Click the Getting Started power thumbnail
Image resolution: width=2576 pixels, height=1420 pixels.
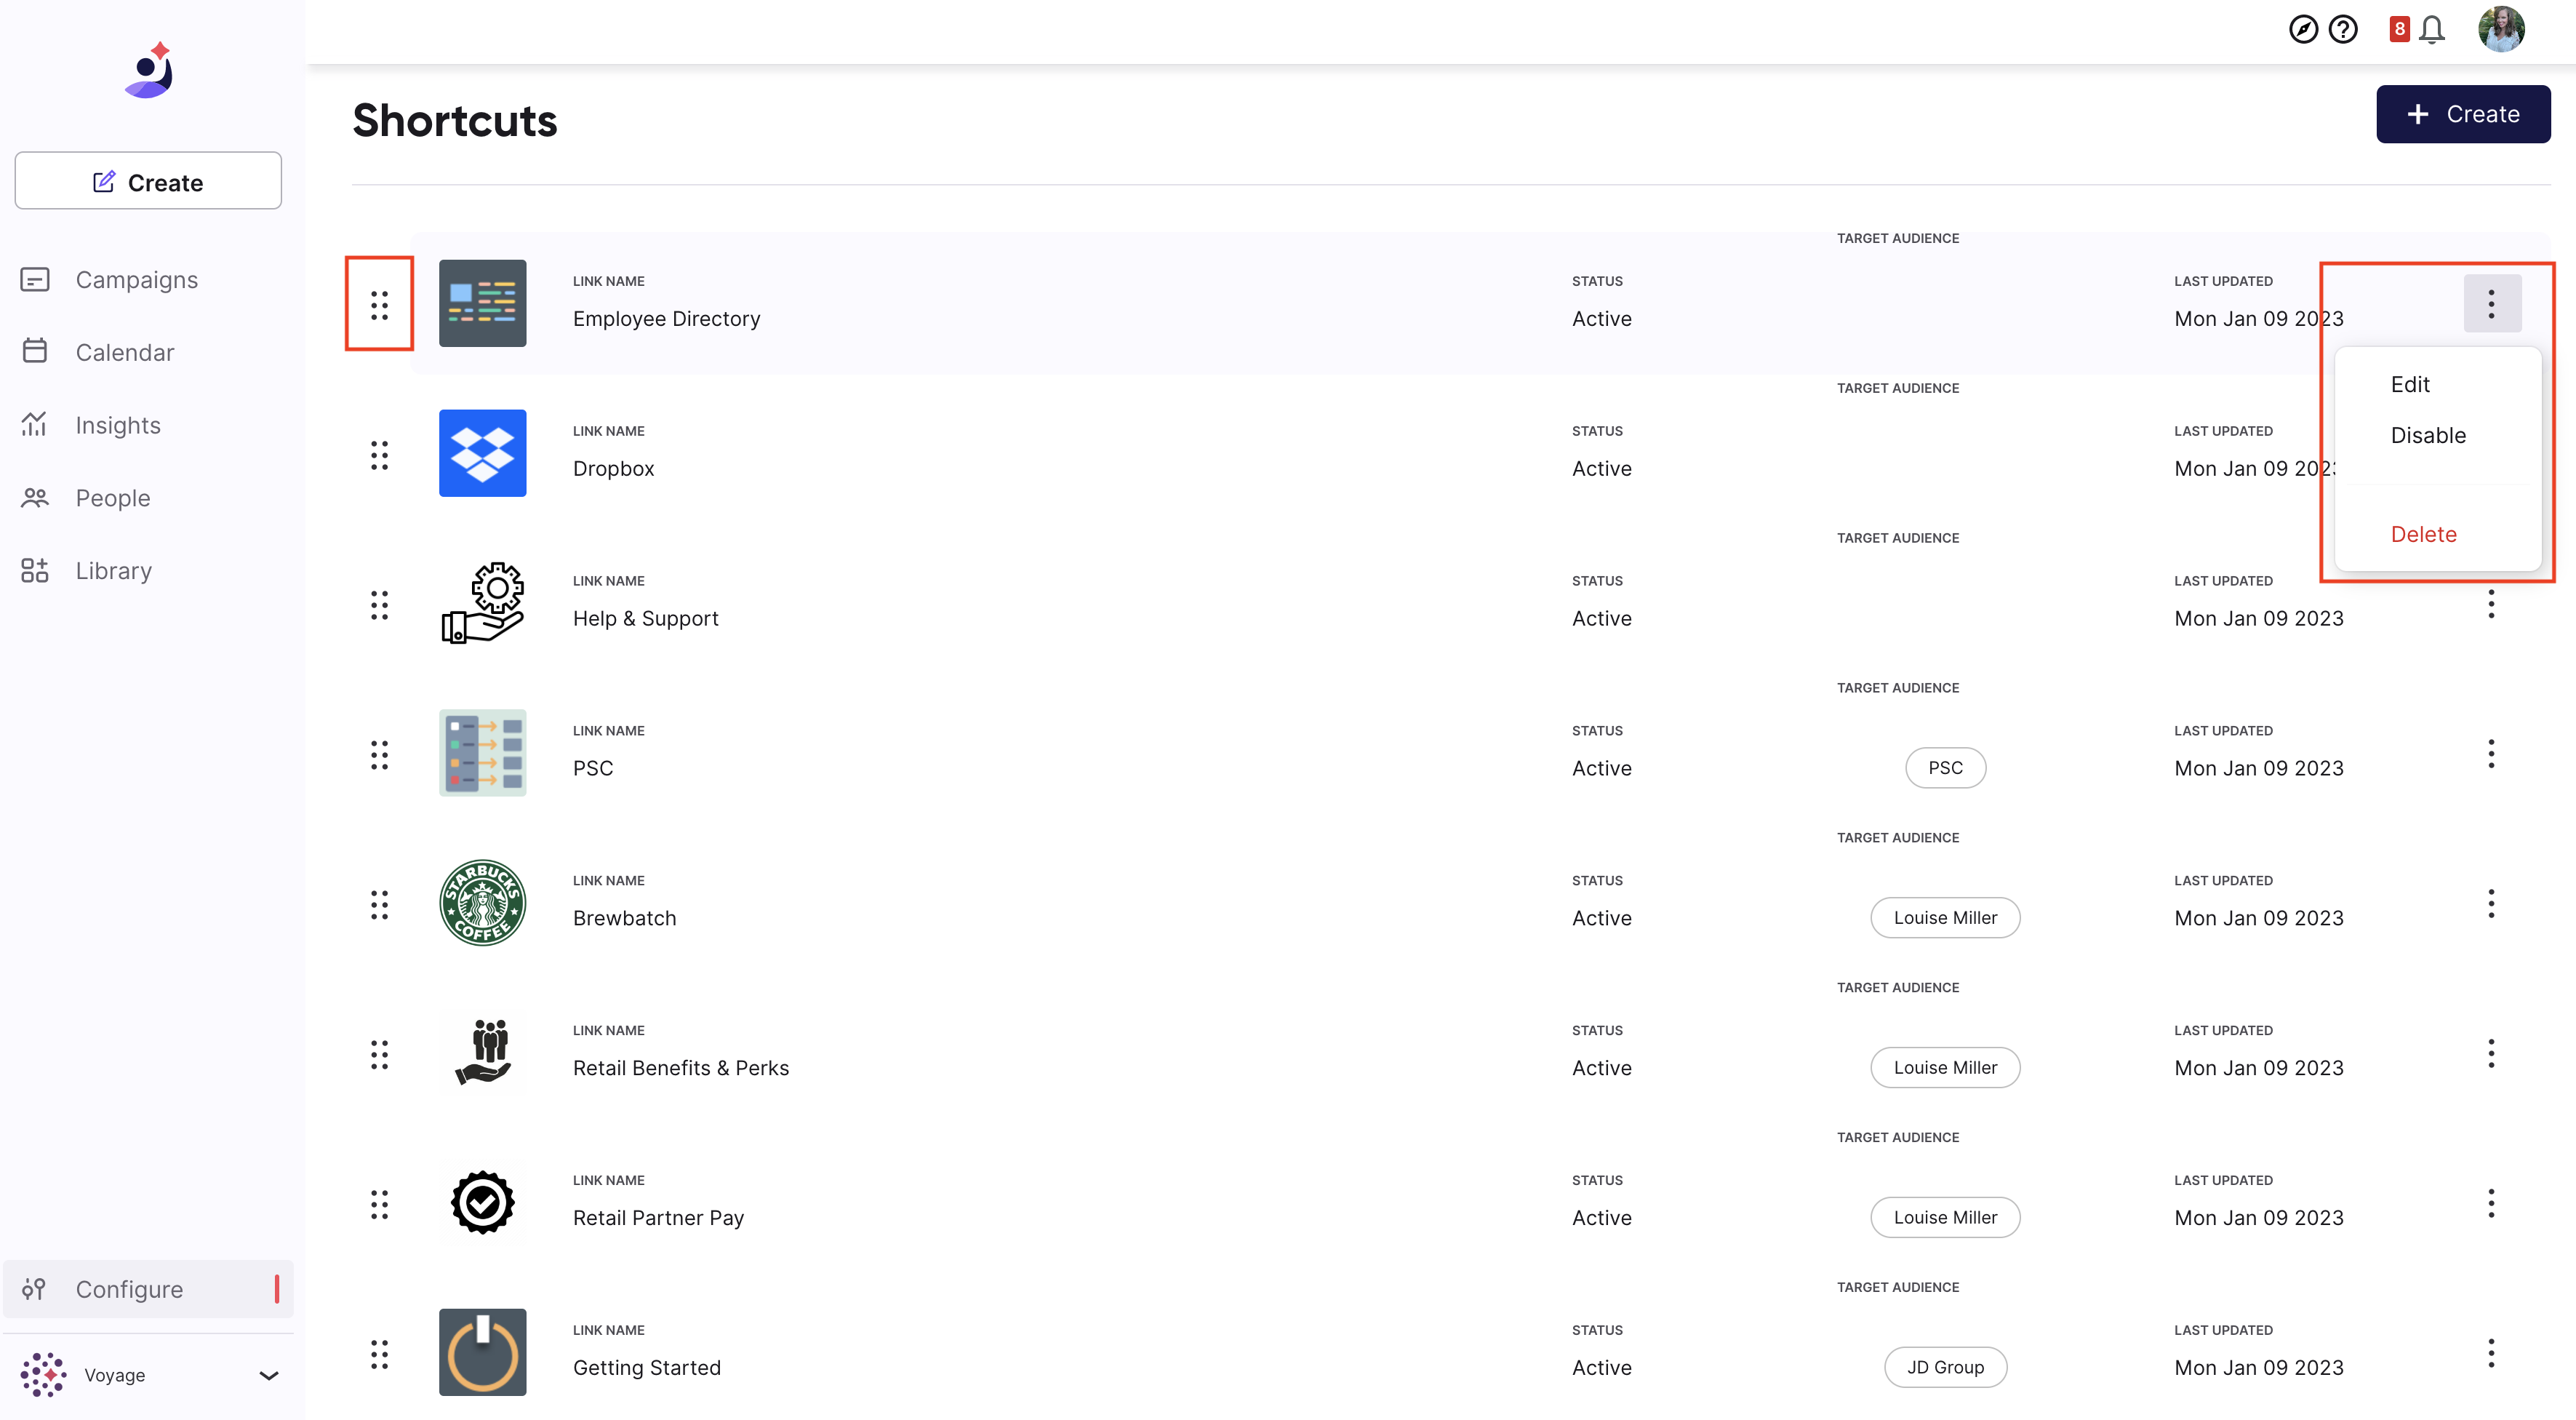pos(482,1353)
